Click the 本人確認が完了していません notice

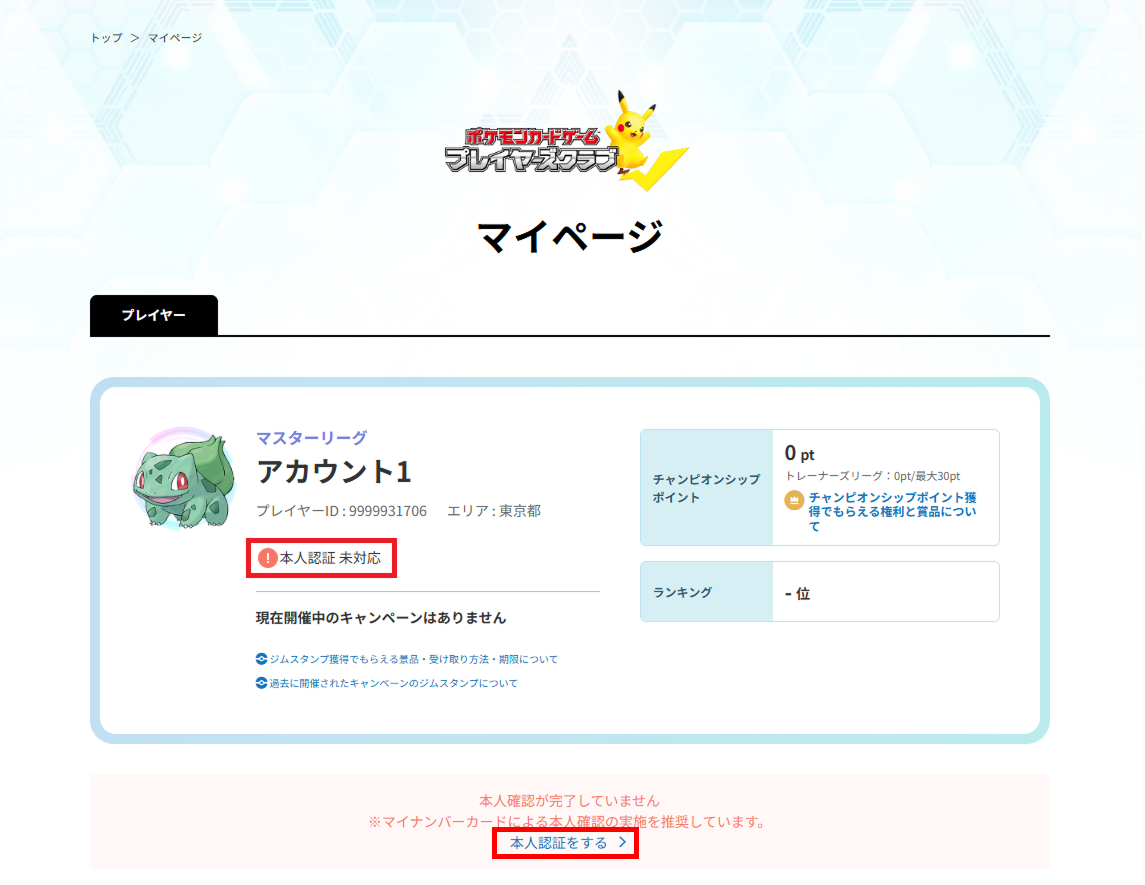click(569, 801)
